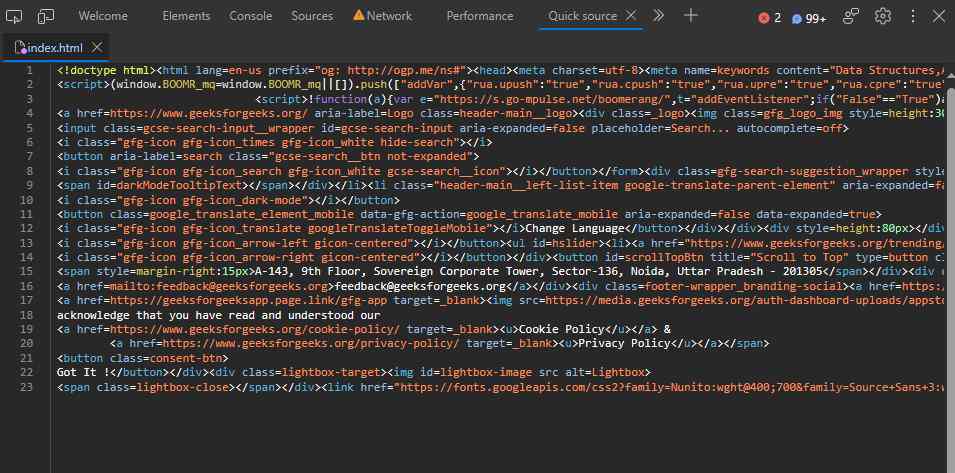Click the Network warning triangle icon

[359, 15]
